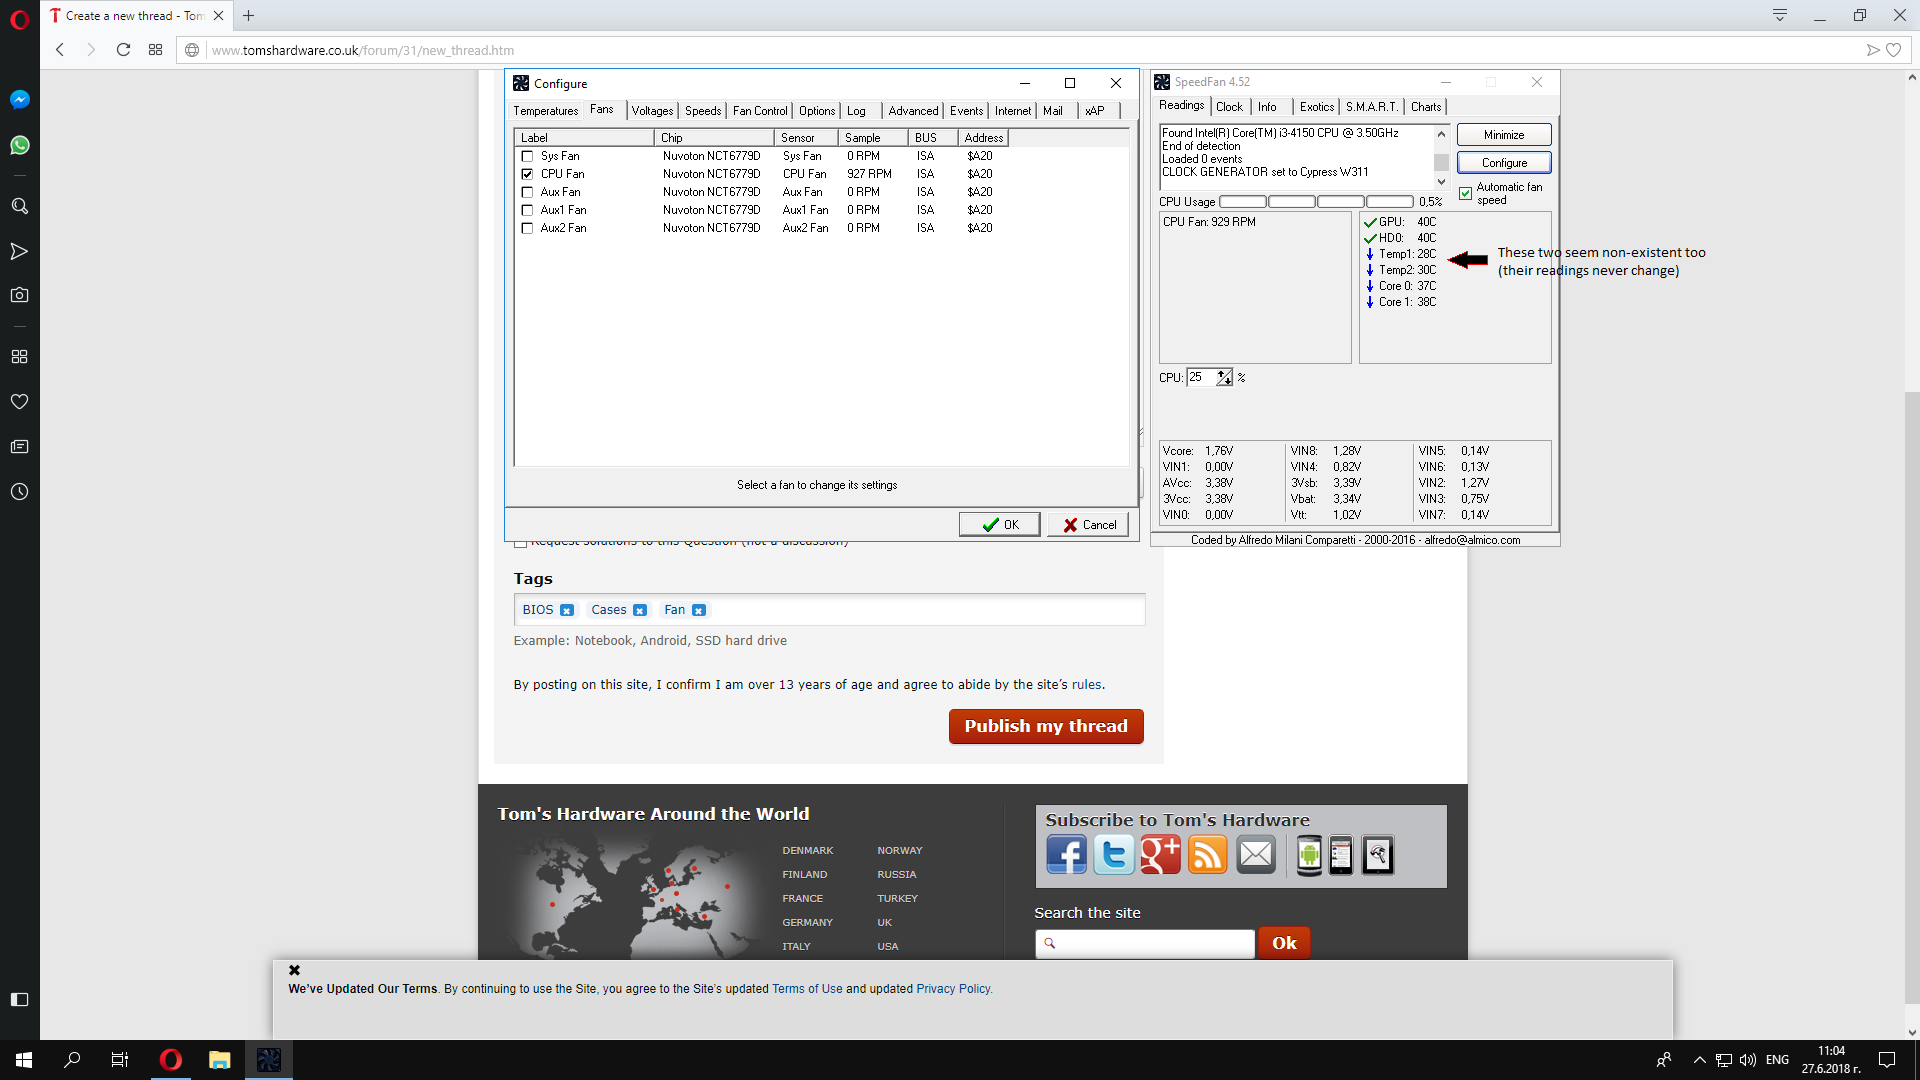Click the RSS feed icon
The width and height of the screenshot is (1920, 1080).
click(1207, 855)
